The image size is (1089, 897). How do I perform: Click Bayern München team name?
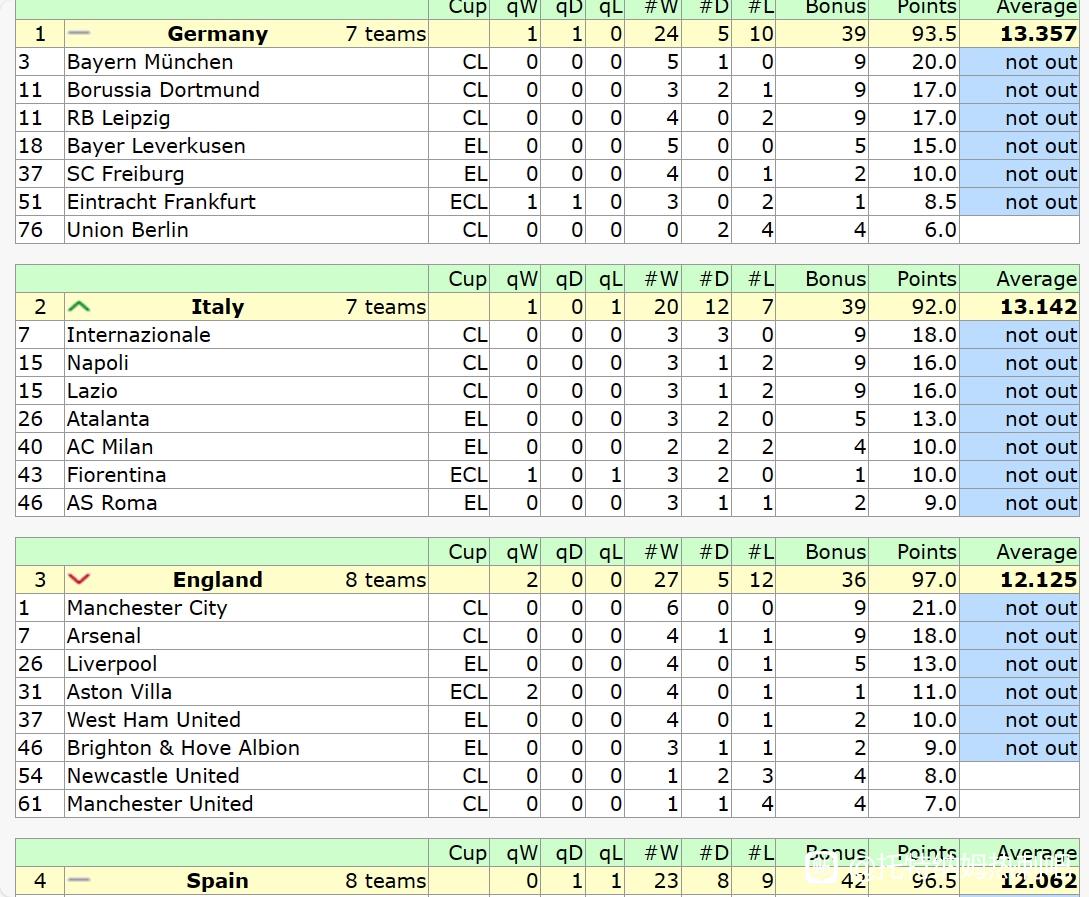pos(150,62)
